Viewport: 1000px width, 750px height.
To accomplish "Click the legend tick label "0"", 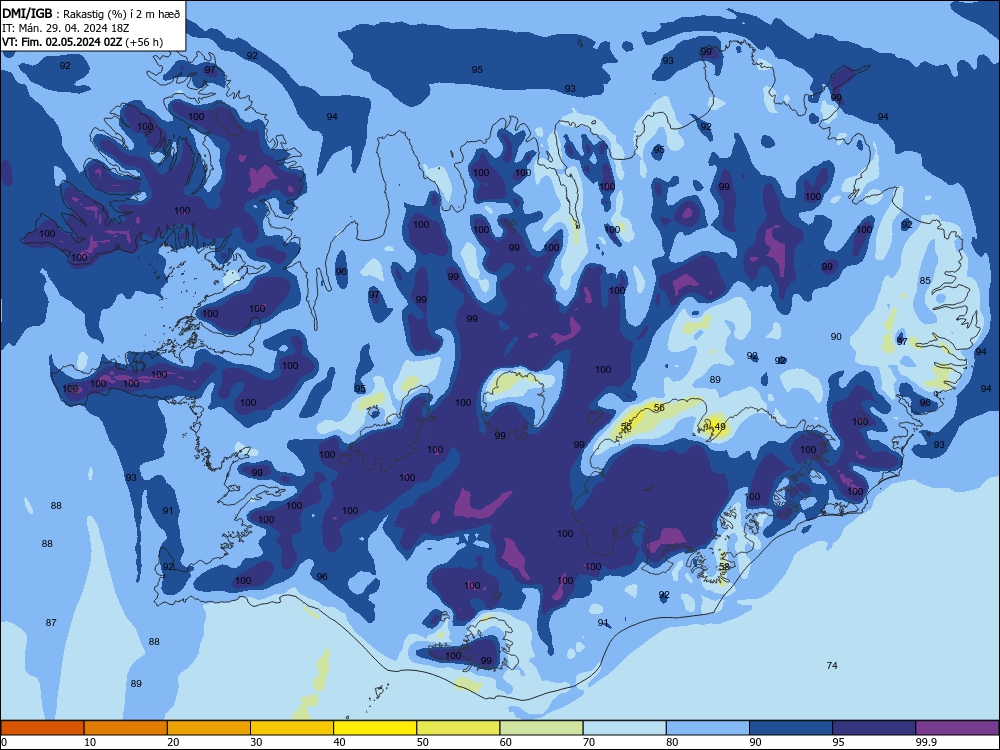I will tap(4, 742).
